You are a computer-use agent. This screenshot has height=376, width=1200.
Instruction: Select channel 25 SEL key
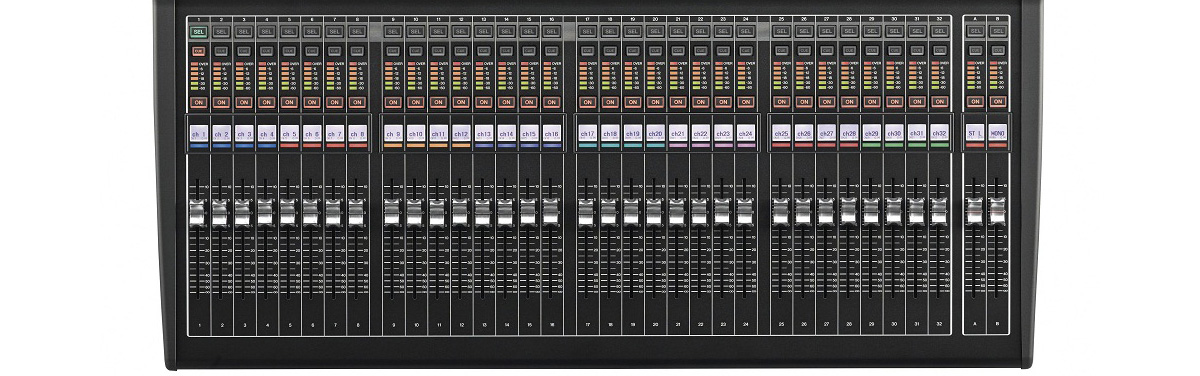click(781, 32)
